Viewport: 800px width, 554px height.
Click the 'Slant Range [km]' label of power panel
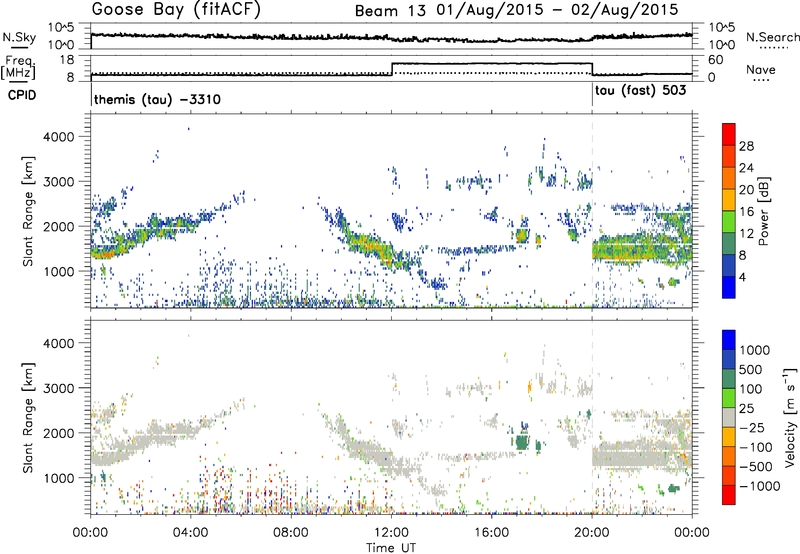click(x=28, y=211)
